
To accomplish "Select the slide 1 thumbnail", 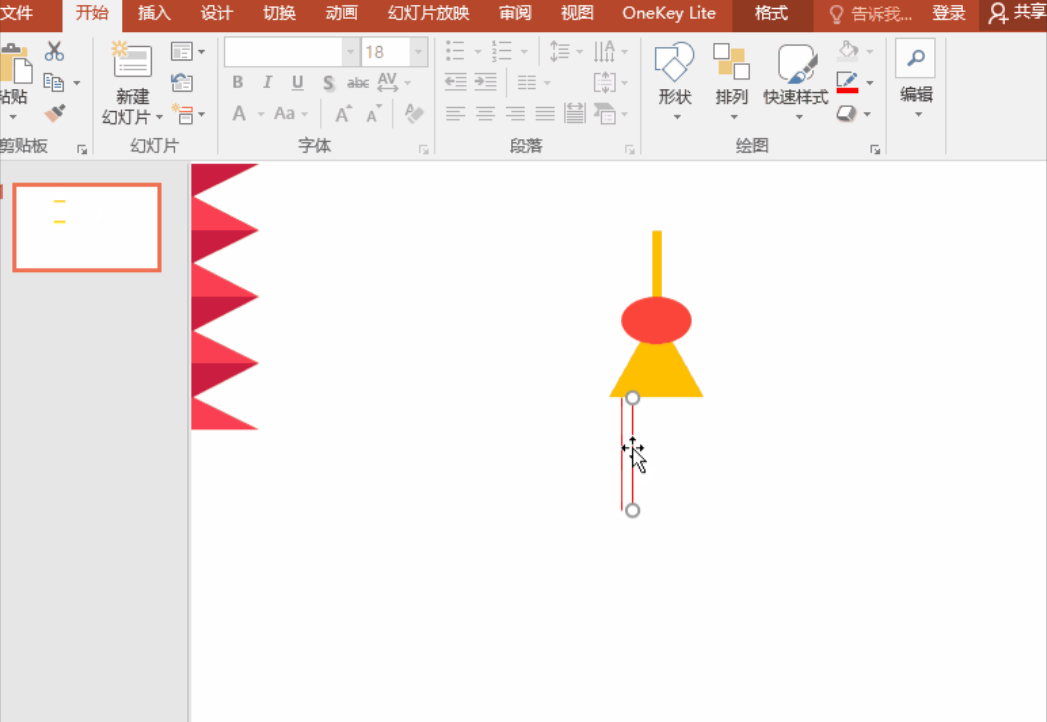I will 87,227.
